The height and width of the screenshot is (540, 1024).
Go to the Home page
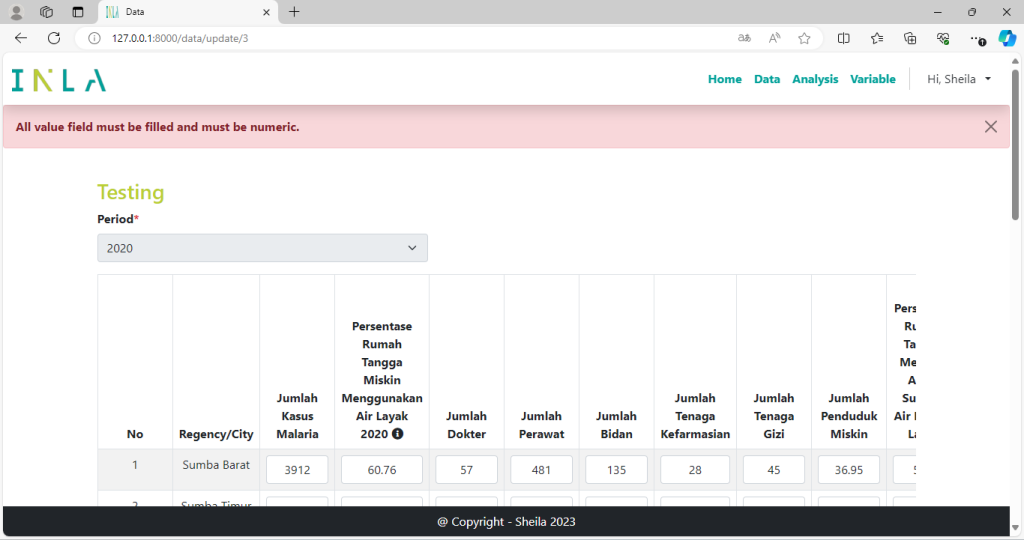pos(725,79)
